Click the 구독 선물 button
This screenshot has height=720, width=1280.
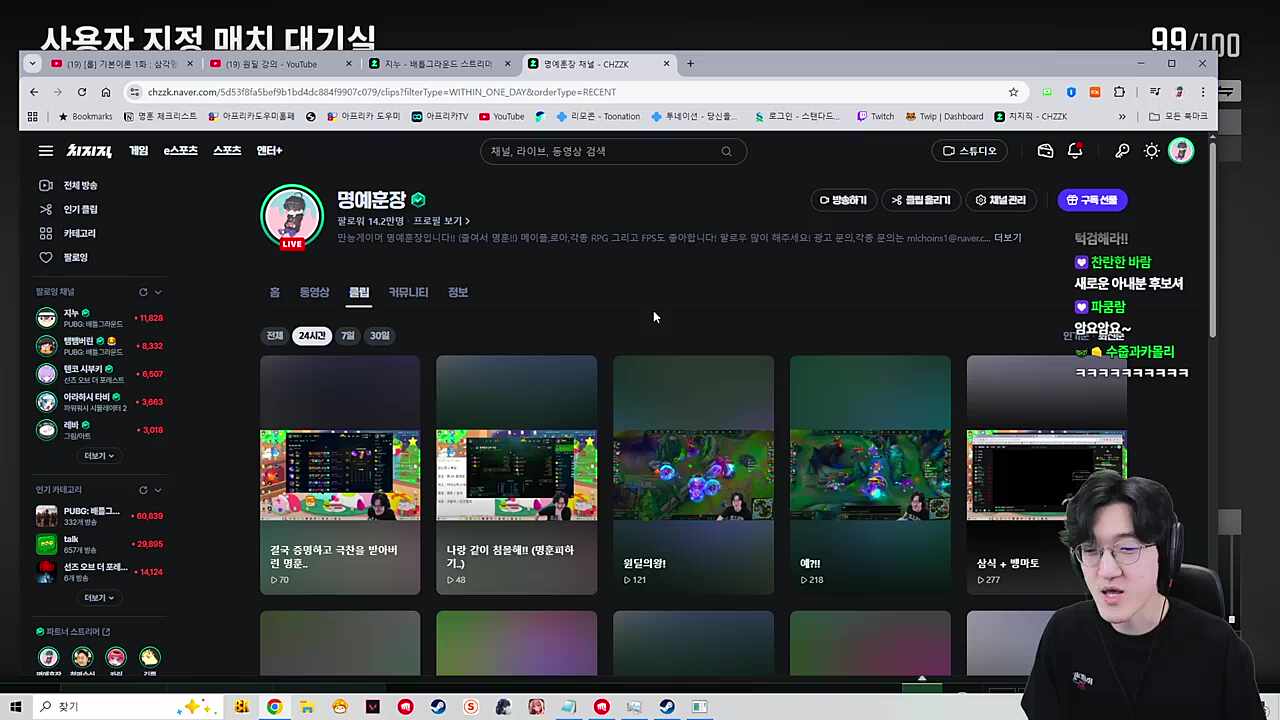point(1092,199)
